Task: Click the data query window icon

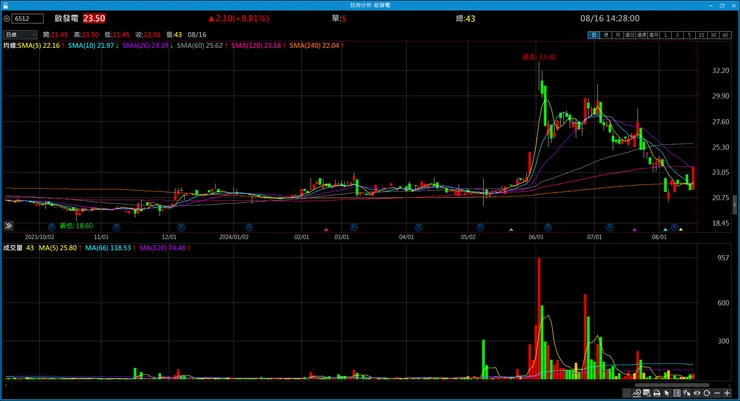Action: click(x=647, y=393)
